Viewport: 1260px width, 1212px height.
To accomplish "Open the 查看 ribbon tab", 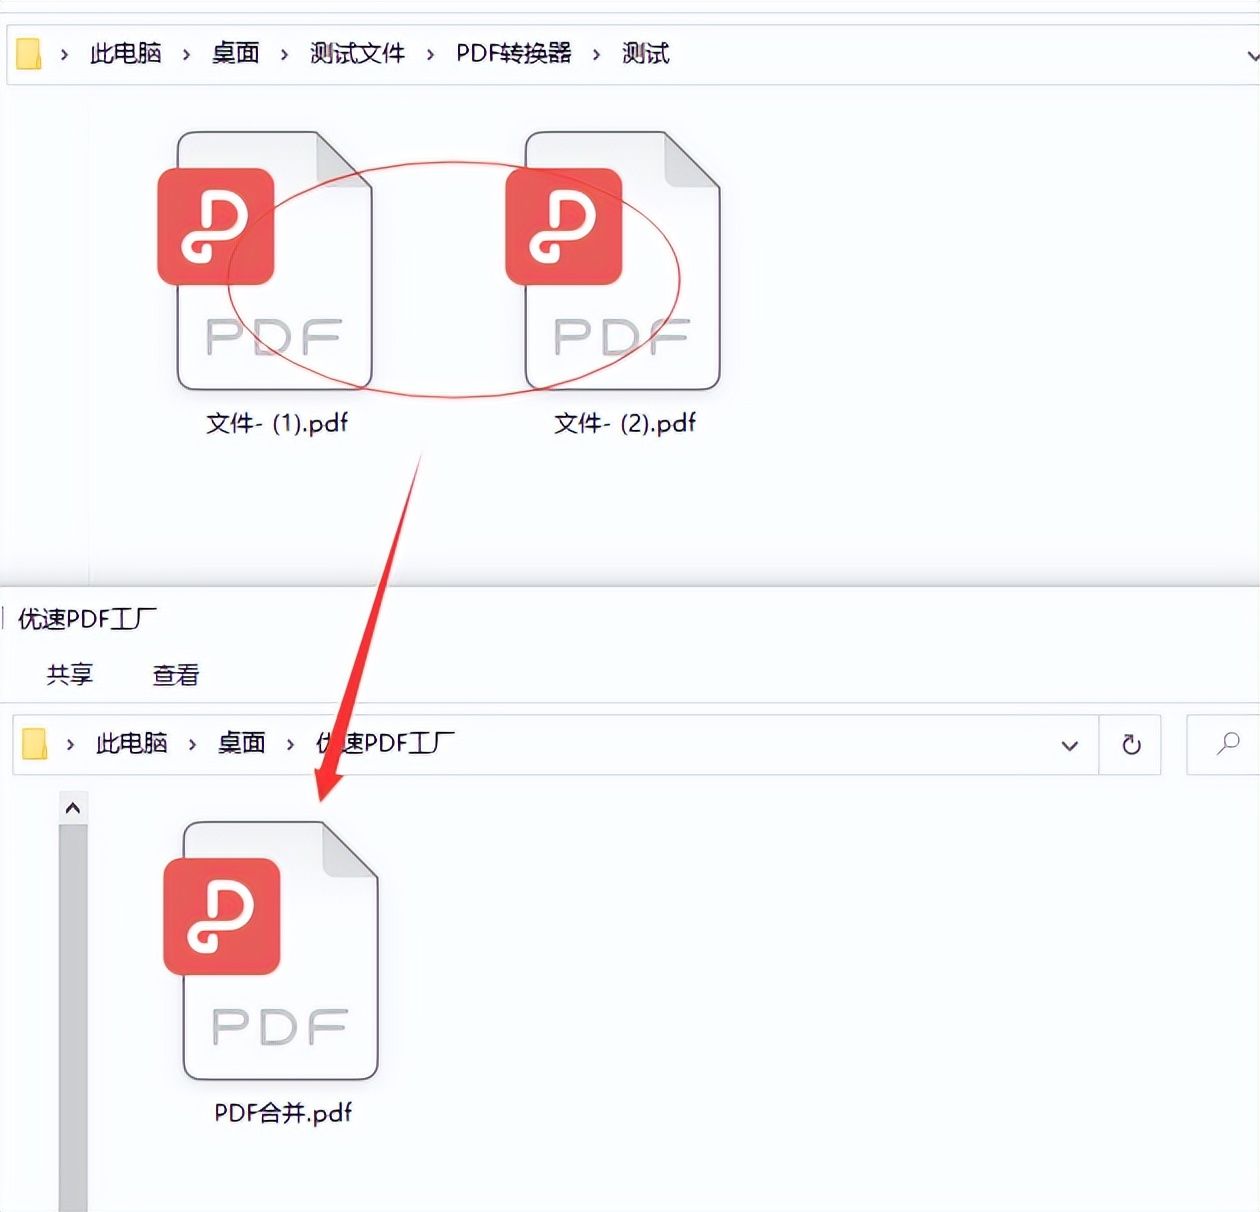I will (176, 675).
